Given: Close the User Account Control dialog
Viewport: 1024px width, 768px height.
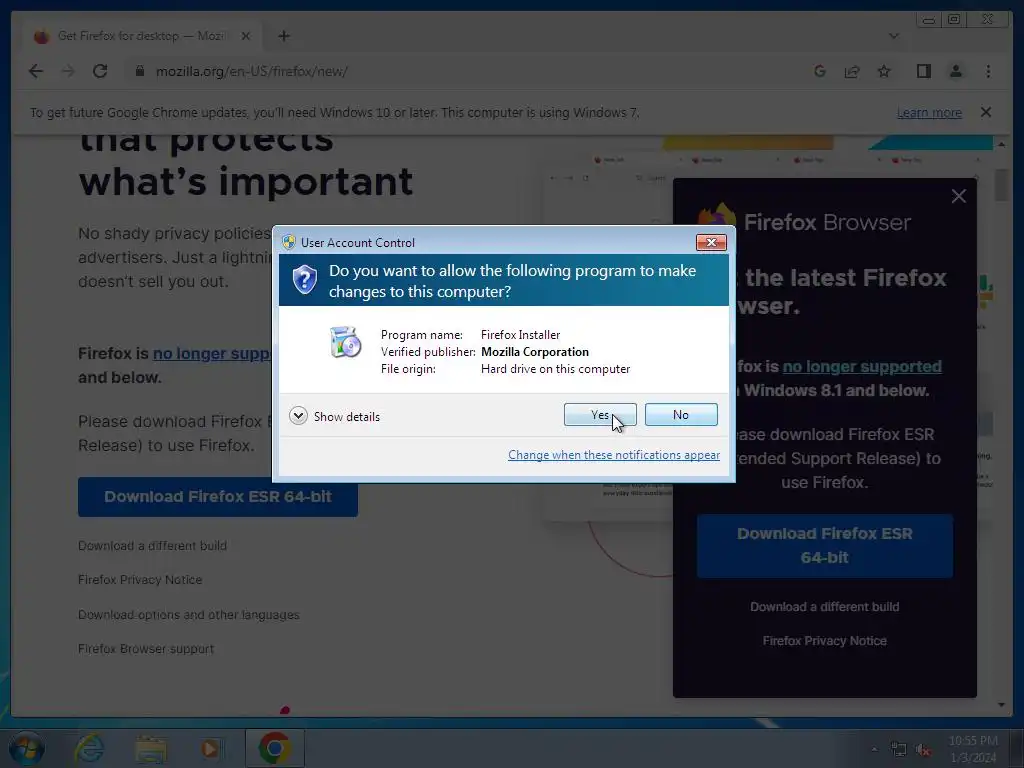Looking at the screenshot, I should point(711,242).
